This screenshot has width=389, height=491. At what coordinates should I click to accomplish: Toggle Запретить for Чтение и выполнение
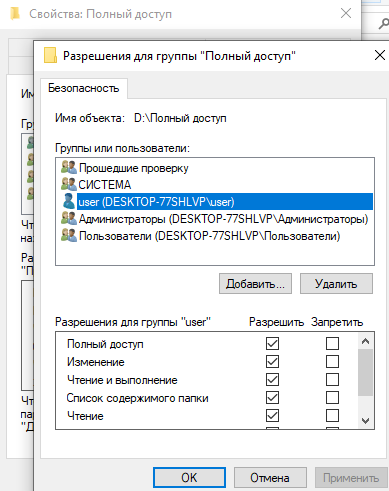point(332,379)
